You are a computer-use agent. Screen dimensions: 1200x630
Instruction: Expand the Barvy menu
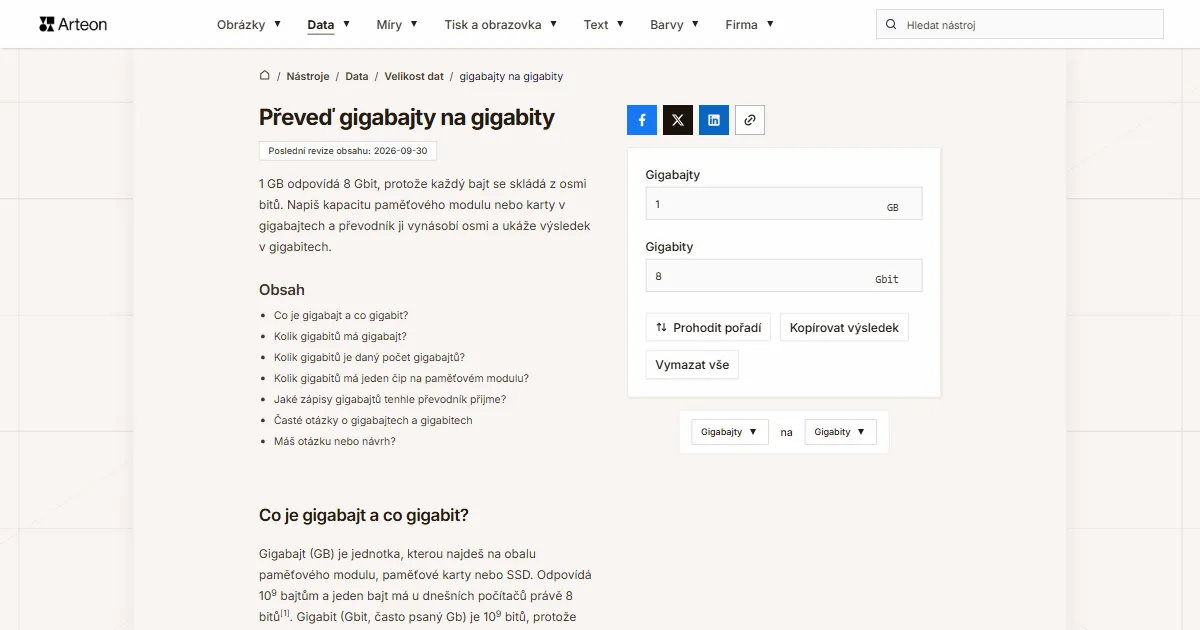click(675, 24)
